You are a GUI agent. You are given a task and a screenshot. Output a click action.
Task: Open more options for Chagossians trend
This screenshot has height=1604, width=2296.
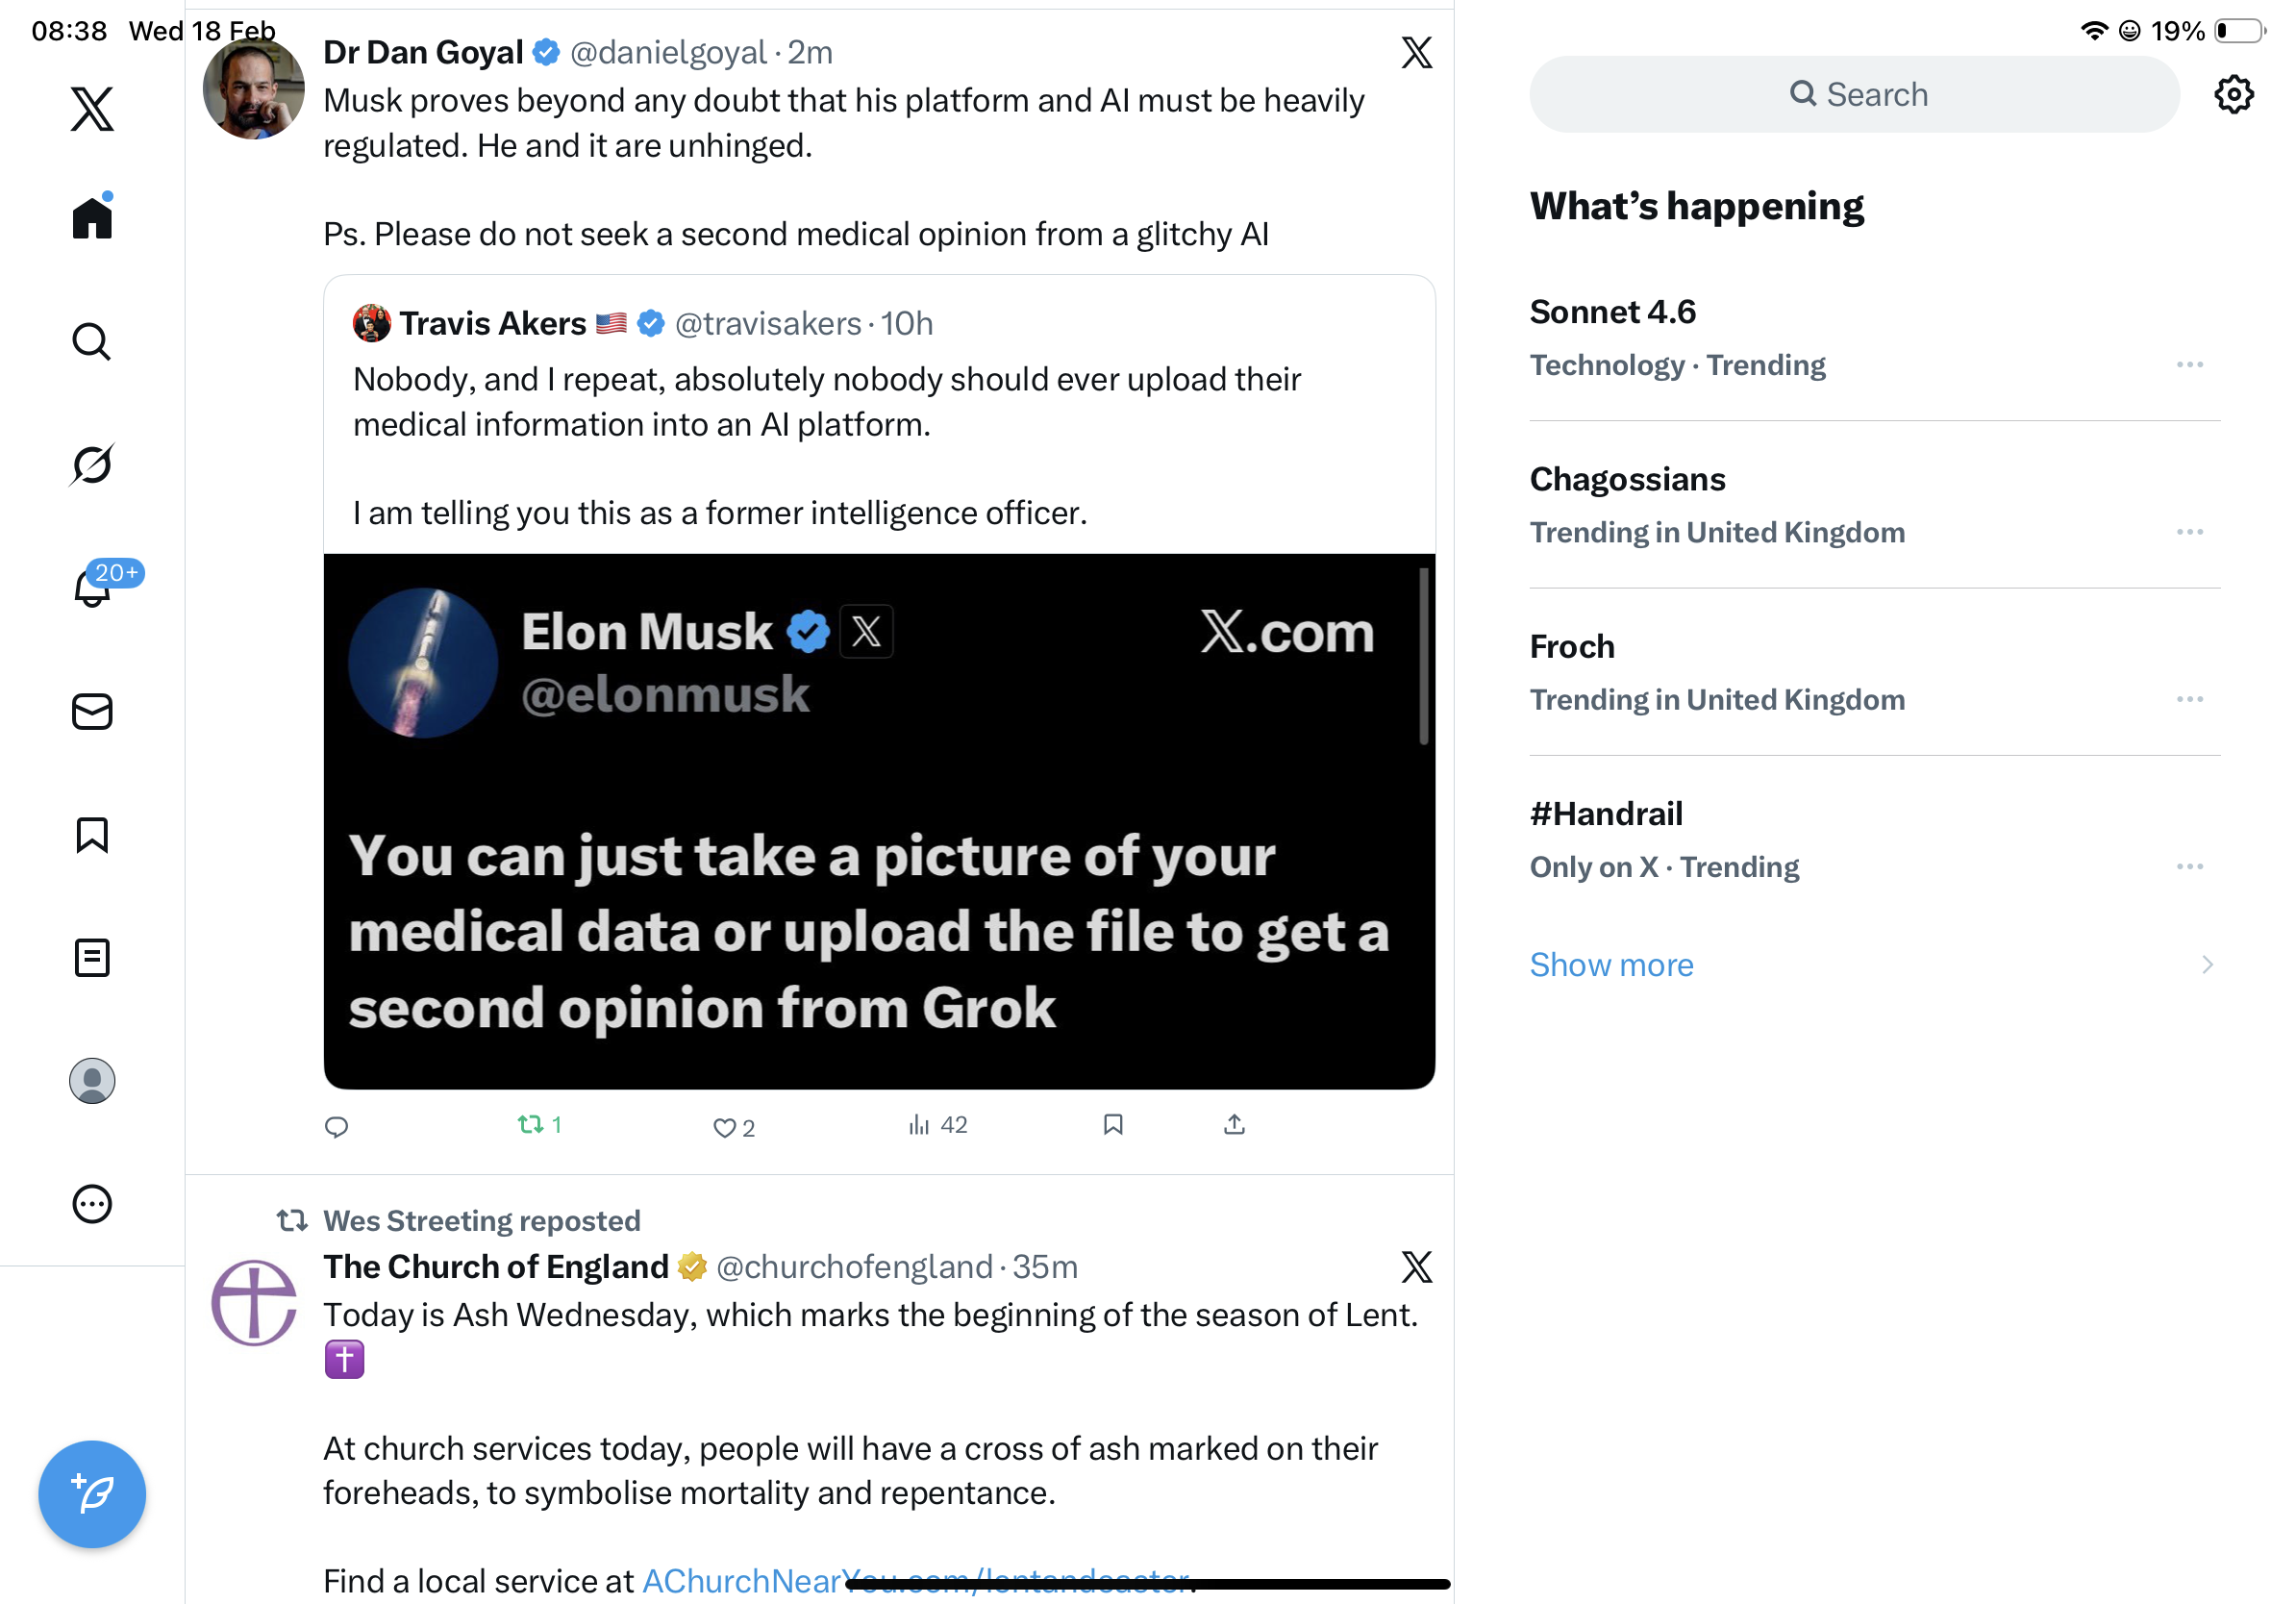pyautogui.click(x=2189, y=532)
